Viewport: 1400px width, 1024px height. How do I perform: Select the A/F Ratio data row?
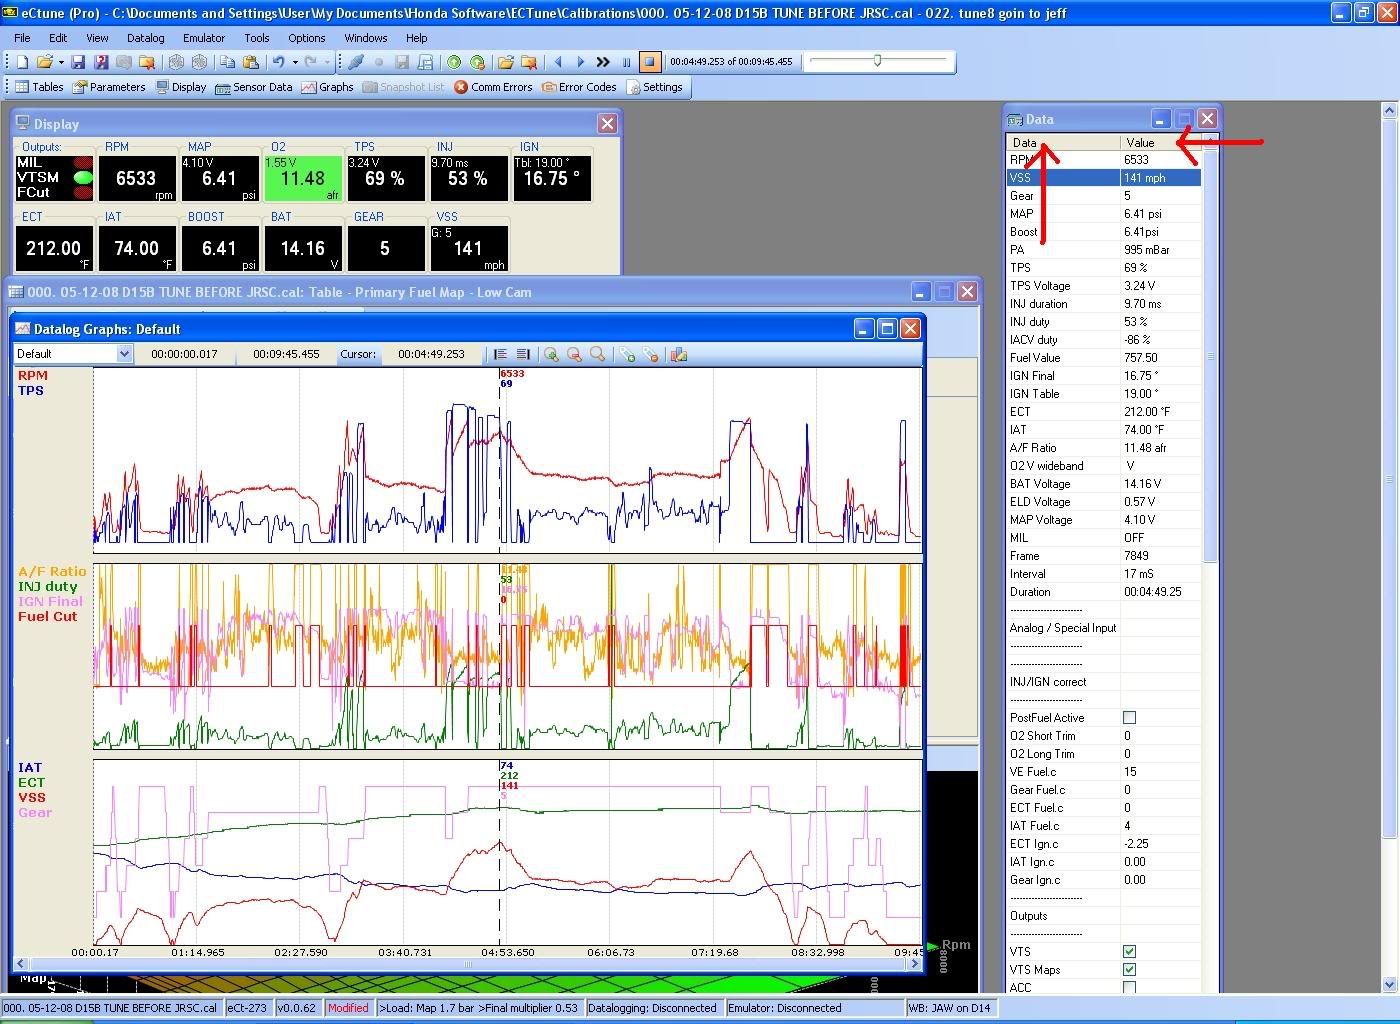[x=1104, y=448]
